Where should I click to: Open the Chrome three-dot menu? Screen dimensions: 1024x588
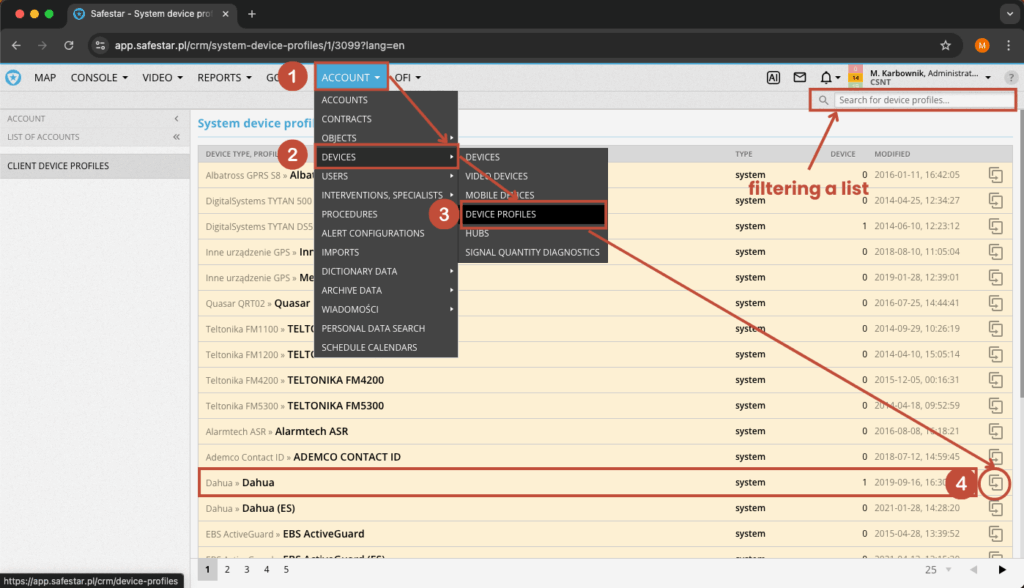click(1008, 45)
